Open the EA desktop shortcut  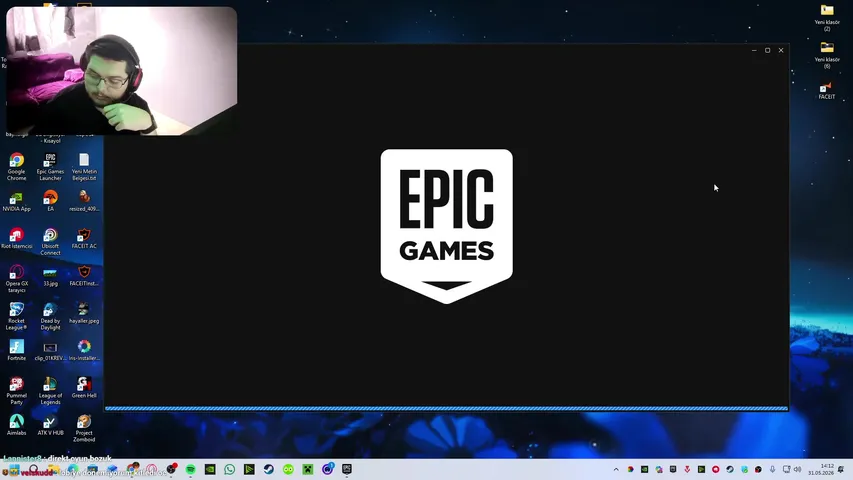(x=50, y=201)
